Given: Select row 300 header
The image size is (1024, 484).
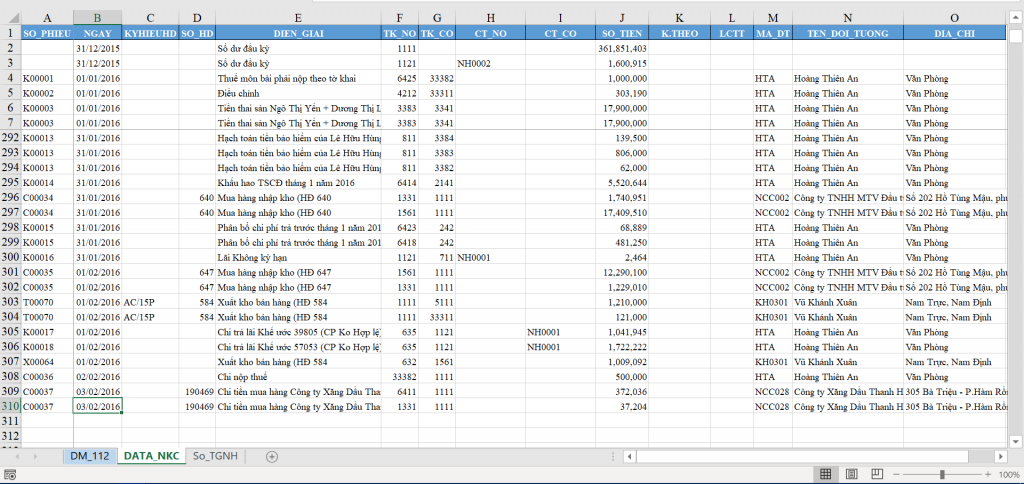Looking at the screenshot, I should [9, 257].
